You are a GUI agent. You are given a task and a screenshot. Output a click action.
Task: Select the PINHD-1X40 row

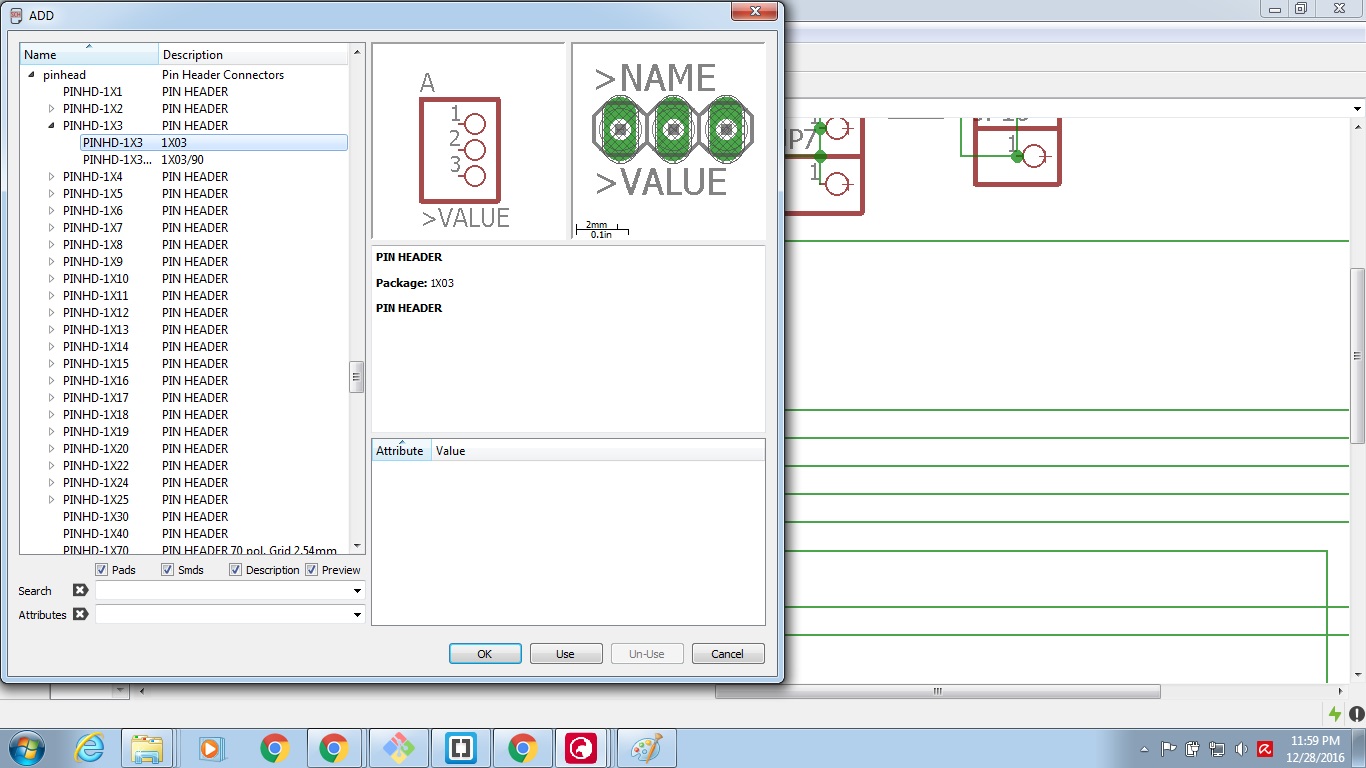pyautogui.click(x=184, y=534)
